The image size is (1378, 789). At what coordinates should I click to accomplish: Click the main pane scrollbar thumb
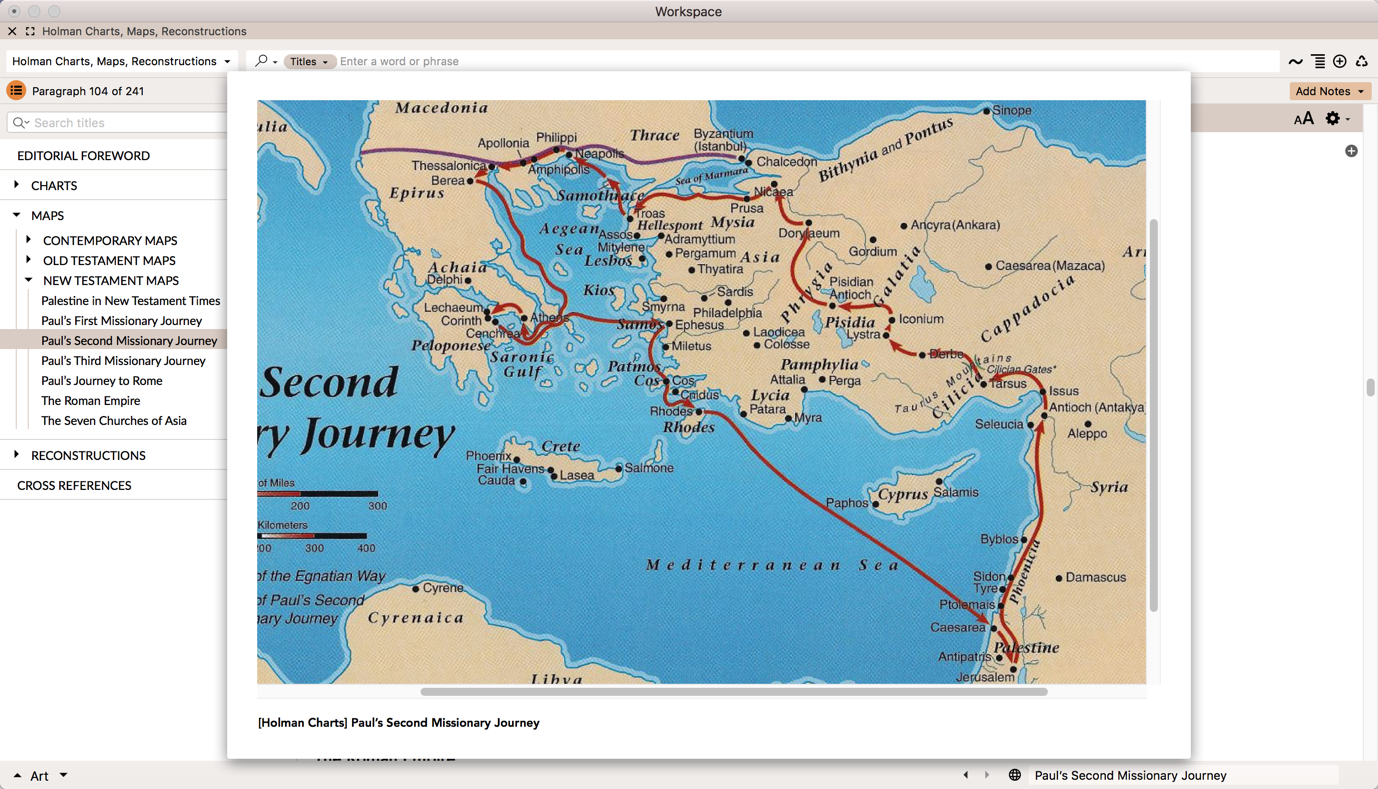(1370, 387)
